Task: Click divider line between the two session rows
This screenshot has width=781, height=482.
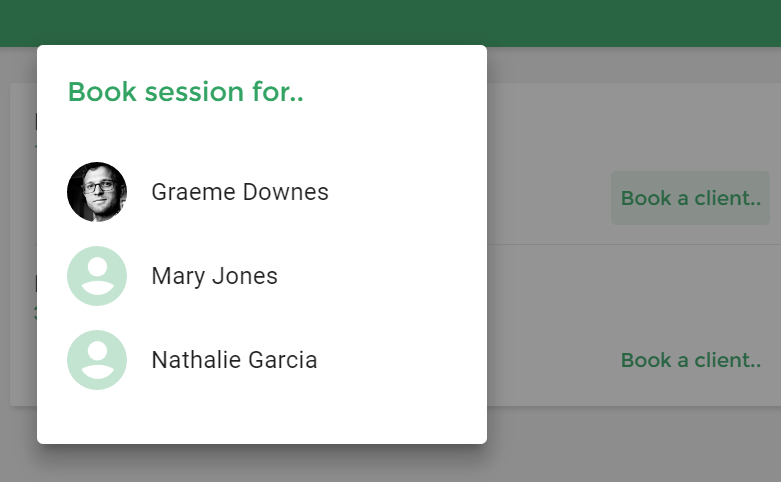Action: 634,244
